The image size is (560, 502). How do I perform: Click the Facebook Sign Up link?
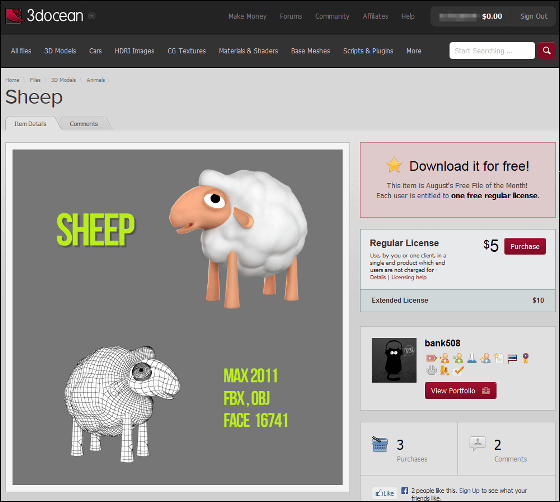point(469,491)
